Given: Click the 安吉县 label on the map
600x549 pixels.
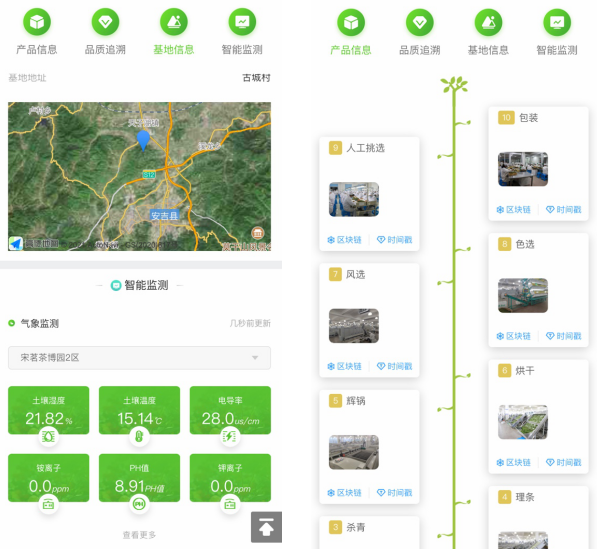Looking at the screenshot, I should click(x=165, y=215).
